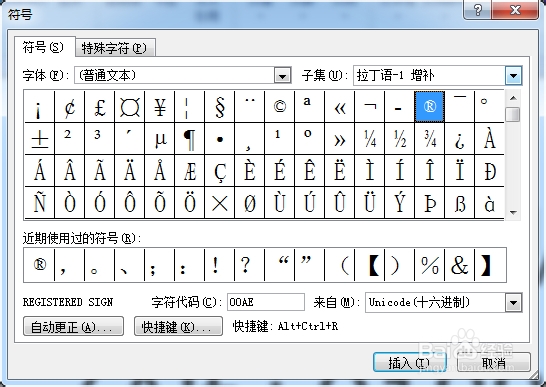This screenshot has height=387, width=546.
Task: Pick recently used ampersand symbol
Action: pos(459,265)
